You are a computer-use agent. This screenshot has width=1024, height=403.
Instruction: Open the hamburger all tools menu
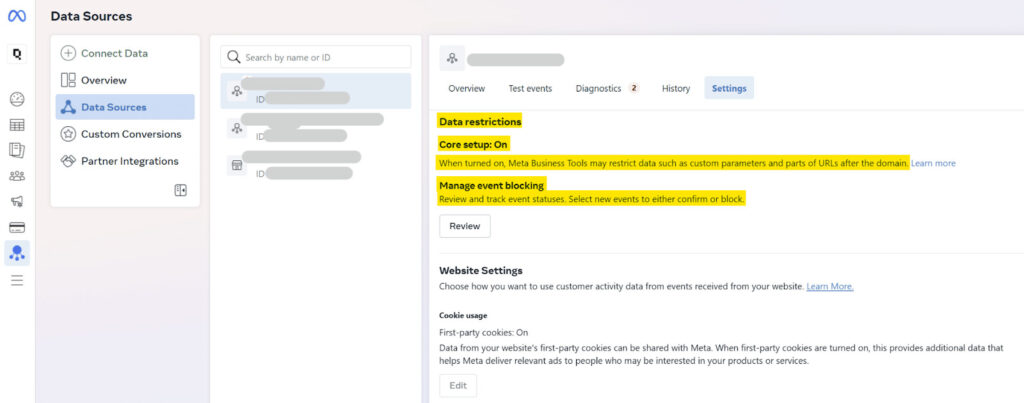[17, 280]
